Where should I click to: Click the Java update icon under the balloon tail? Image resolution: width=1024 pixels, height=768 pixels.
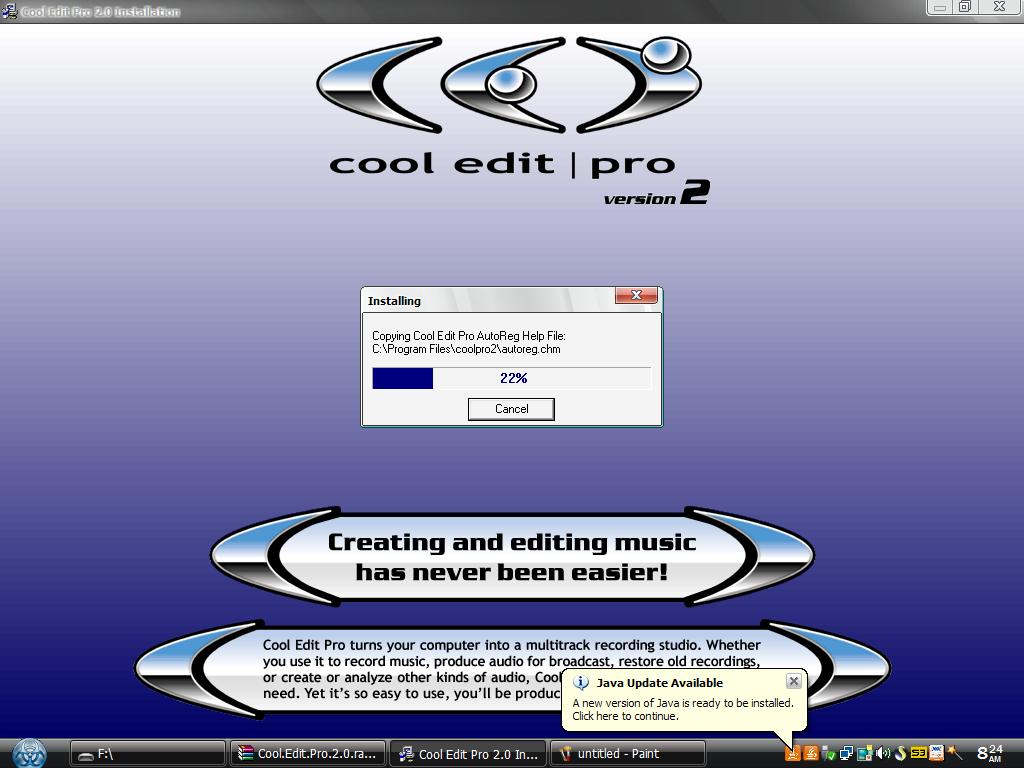coord(793,753)
